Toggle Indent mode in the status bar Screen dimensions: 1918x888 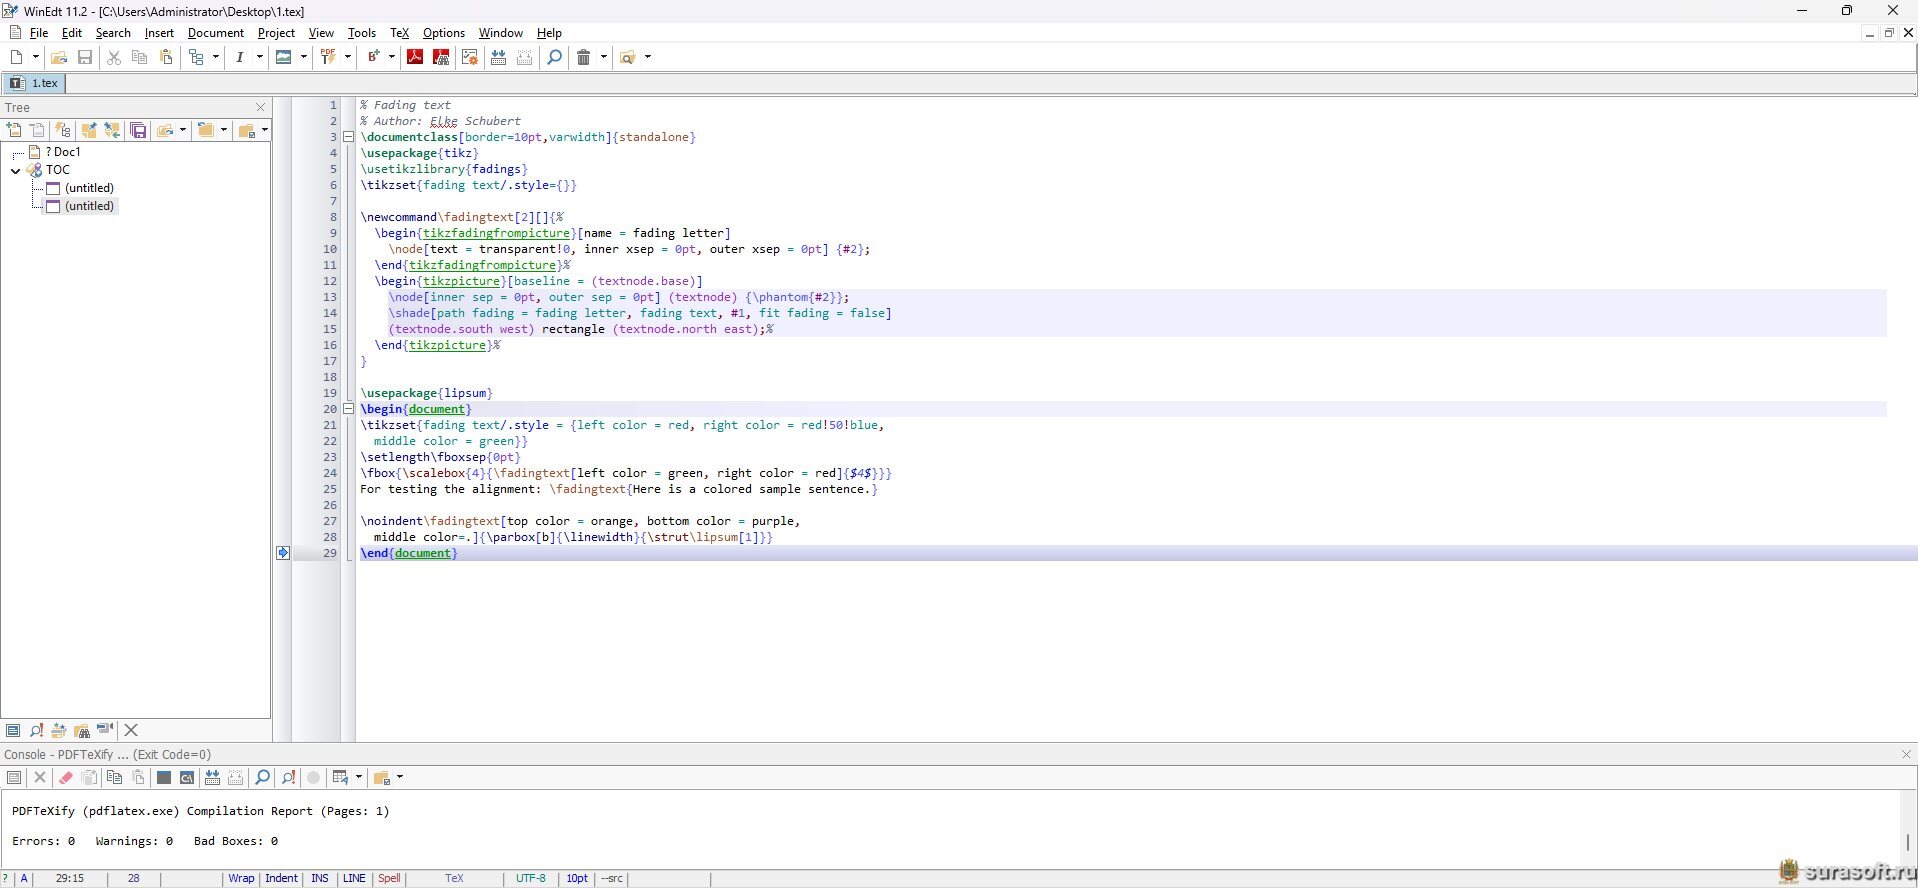point(281,879)
